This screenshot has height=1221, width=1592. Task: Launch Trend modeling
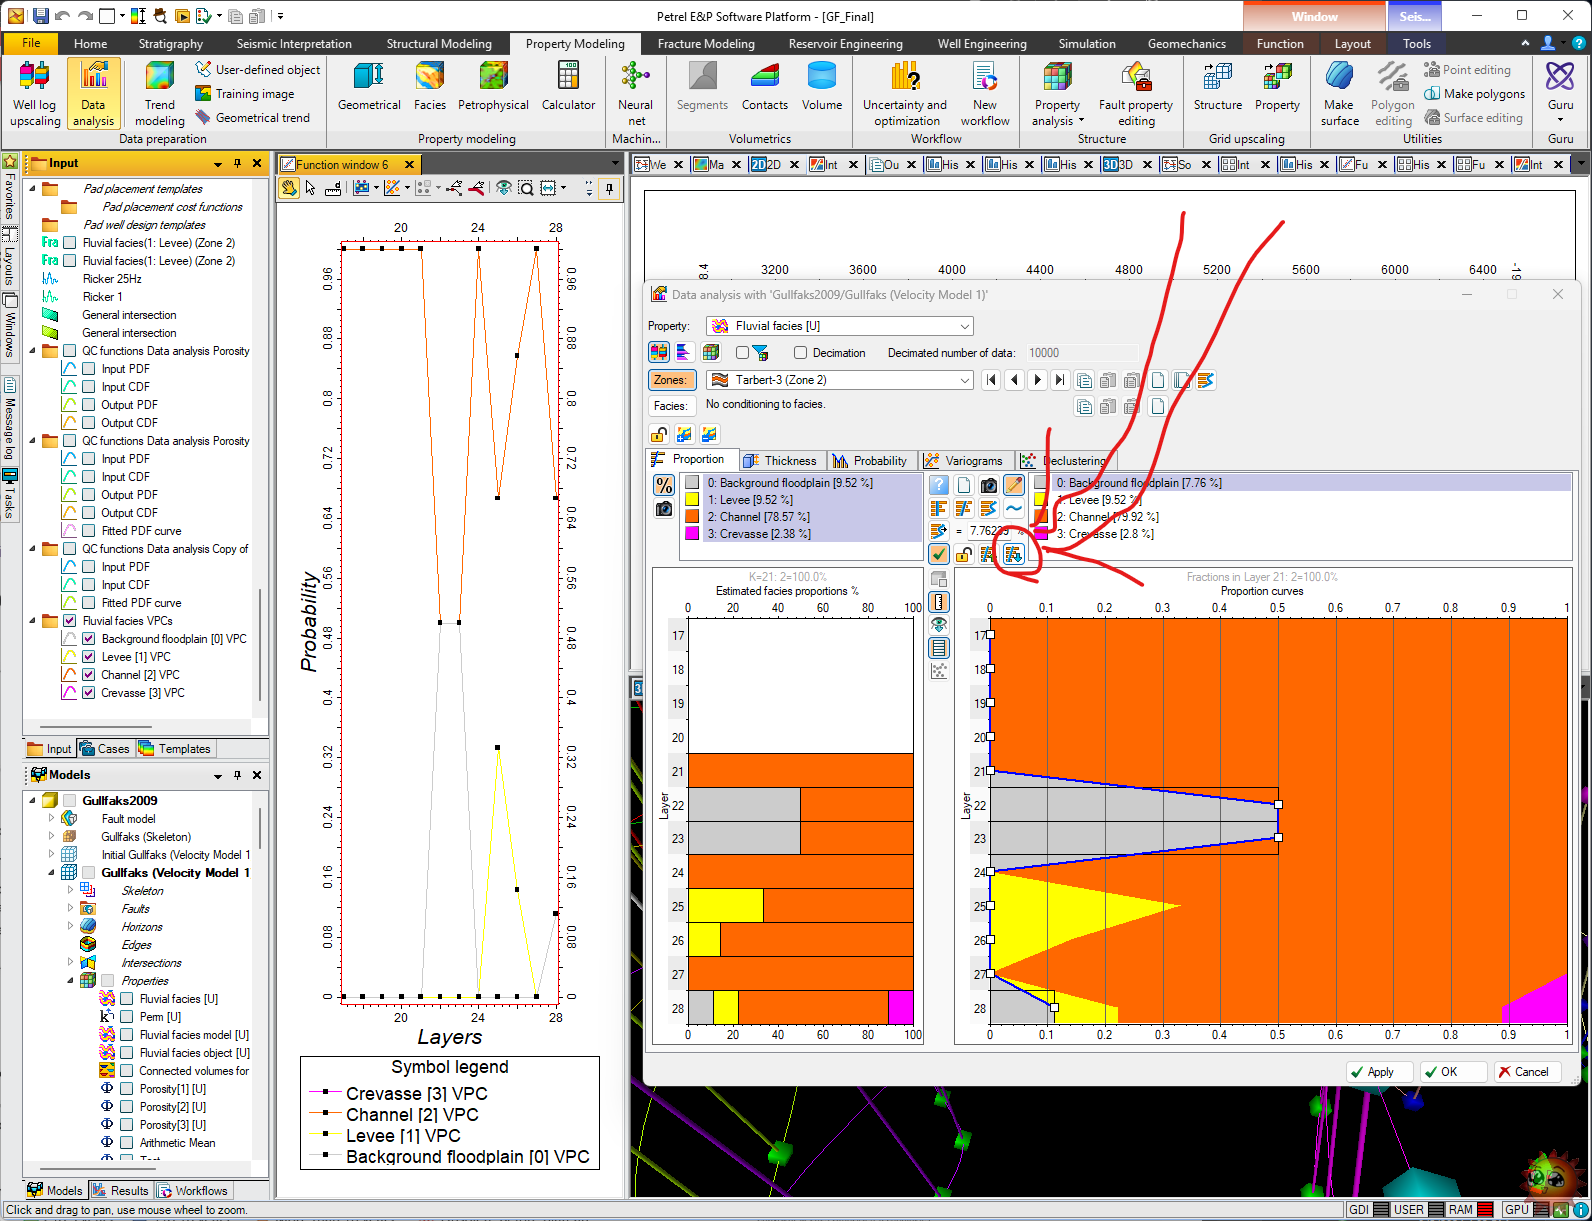click(159, 93)
